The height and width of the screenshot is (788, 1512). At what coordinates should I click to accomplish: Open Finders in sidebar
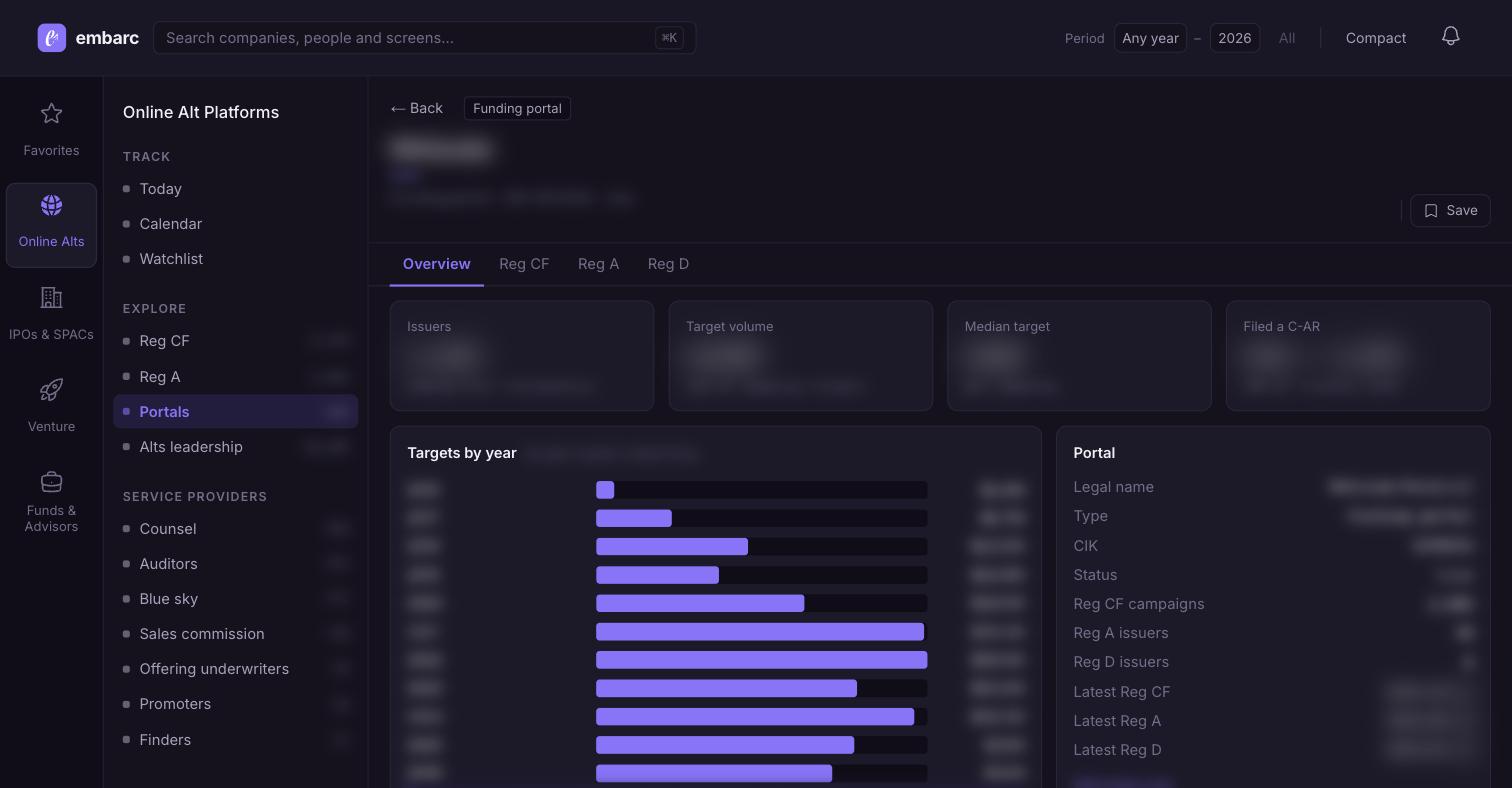coord(235,740)
